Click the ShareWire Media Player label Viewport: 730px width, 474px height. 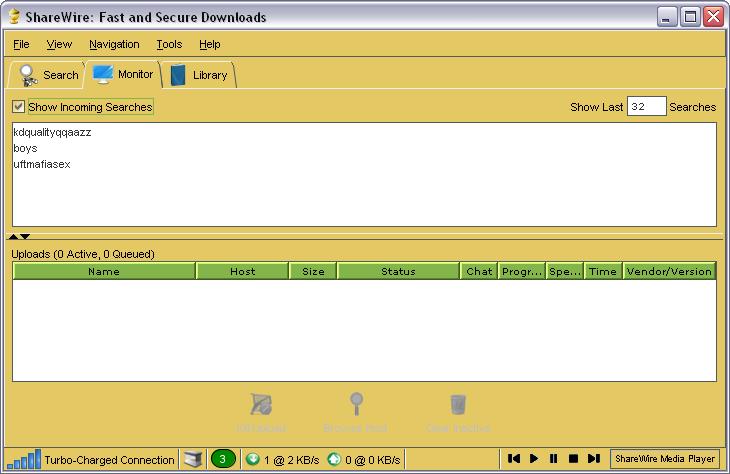[665, 459]
